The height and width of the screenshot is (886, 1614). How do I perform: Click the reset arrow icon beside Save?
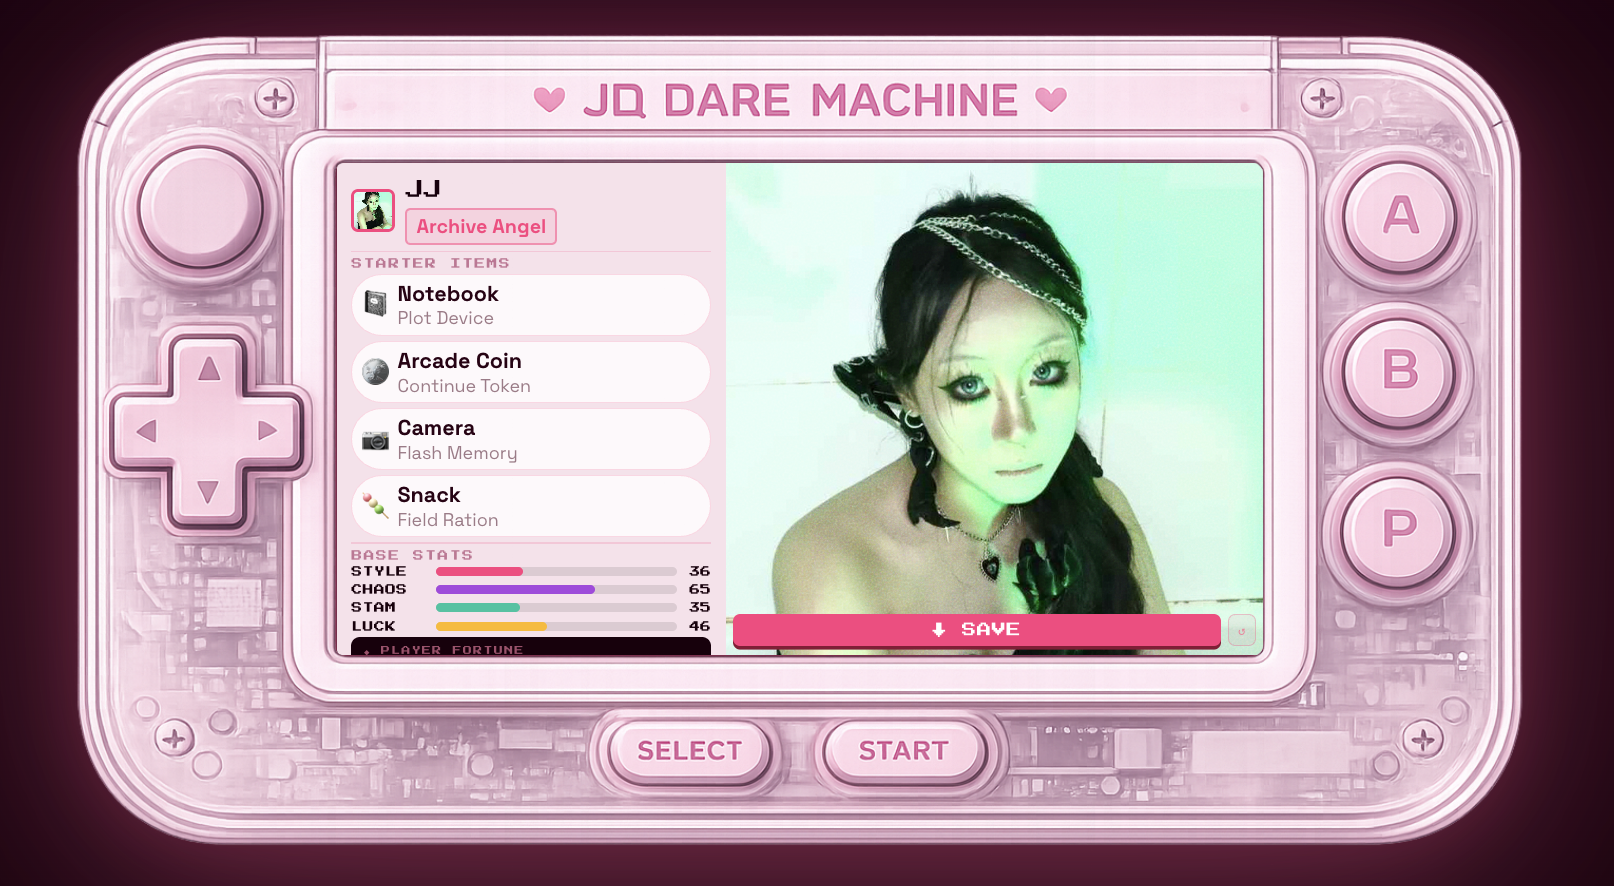[x=1242, y=631]
